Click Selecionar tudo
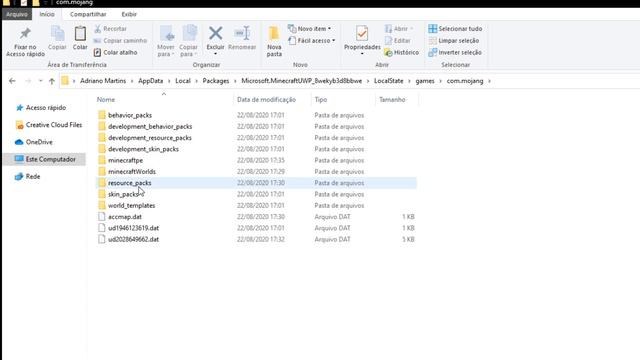This screenshot has height=360, width=640. point(455,29)
